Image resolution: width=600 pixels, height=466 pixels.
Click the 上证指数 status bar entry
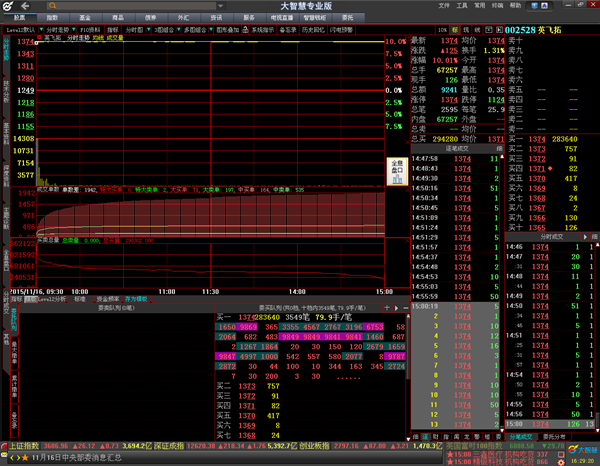point(24,446)
